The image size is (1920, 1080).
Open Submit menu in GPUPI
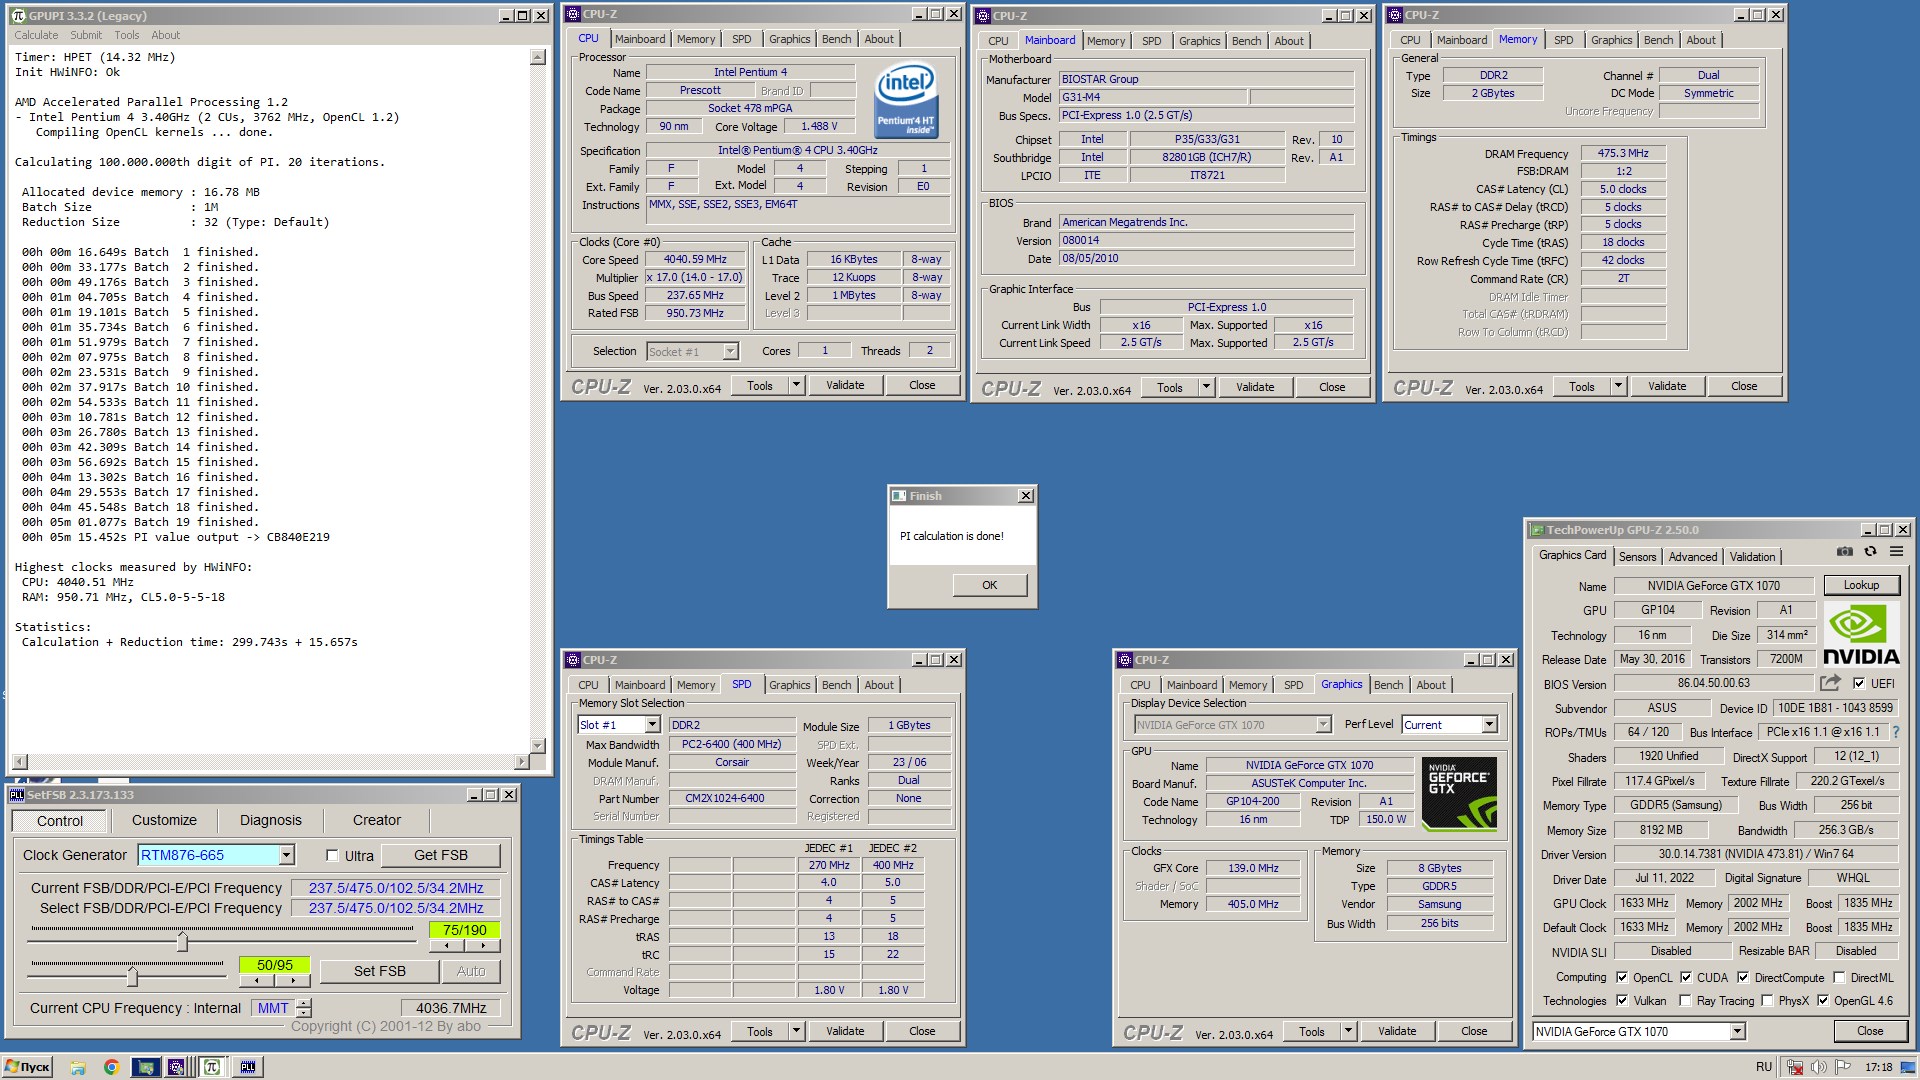click(86, 35)
